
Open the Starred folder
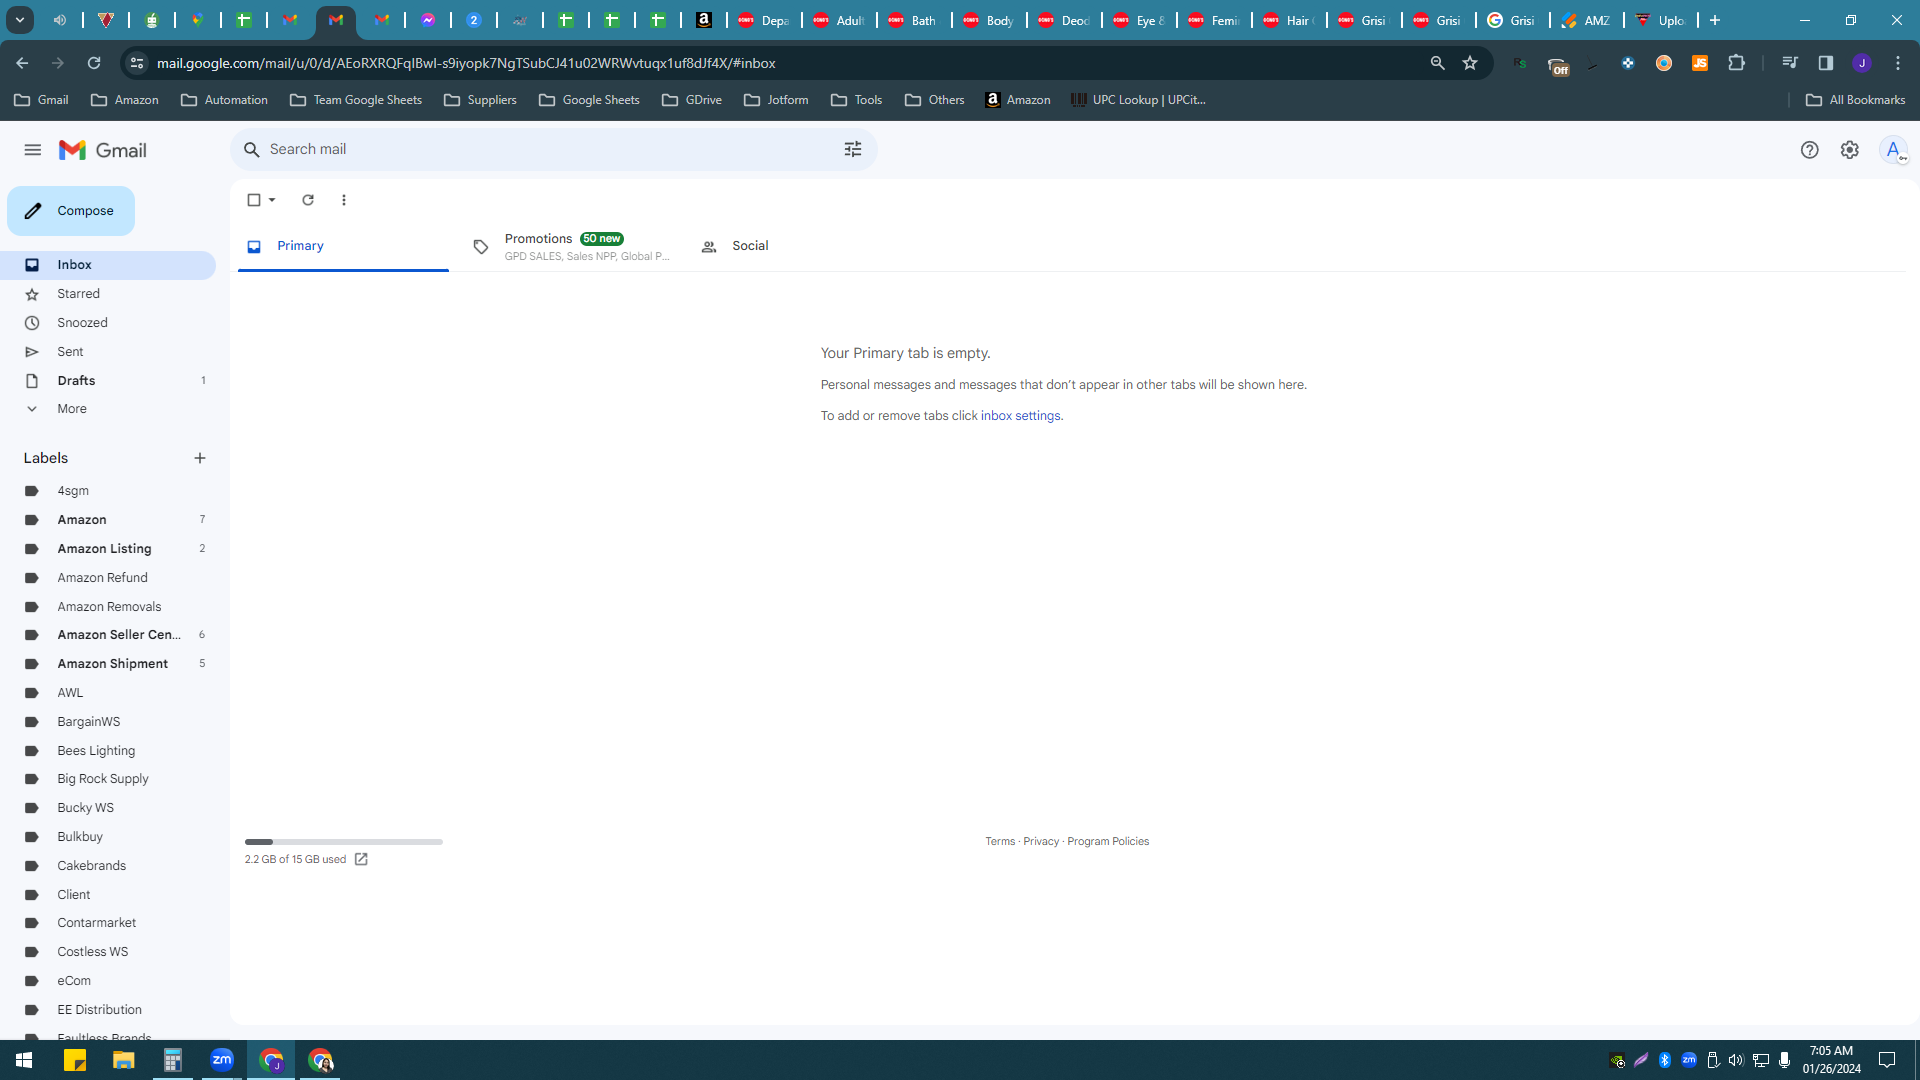click(108, 294)
